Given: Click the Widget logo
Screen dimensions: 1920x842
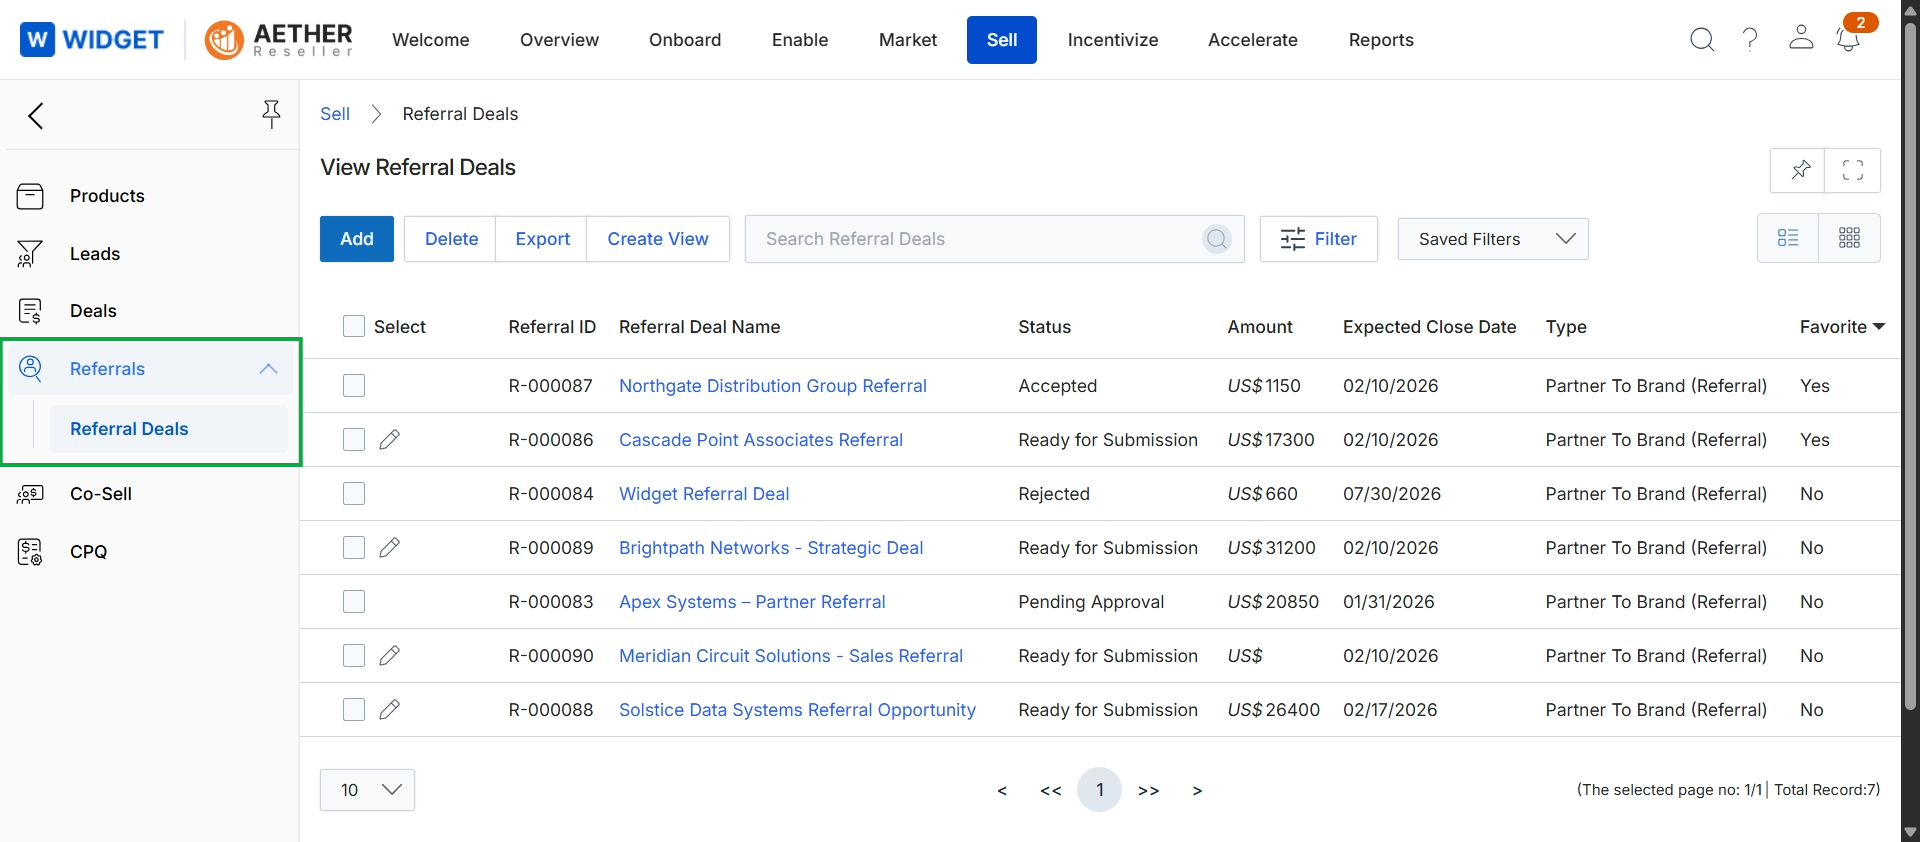Looking at the screenshot, I should point(92,40).
